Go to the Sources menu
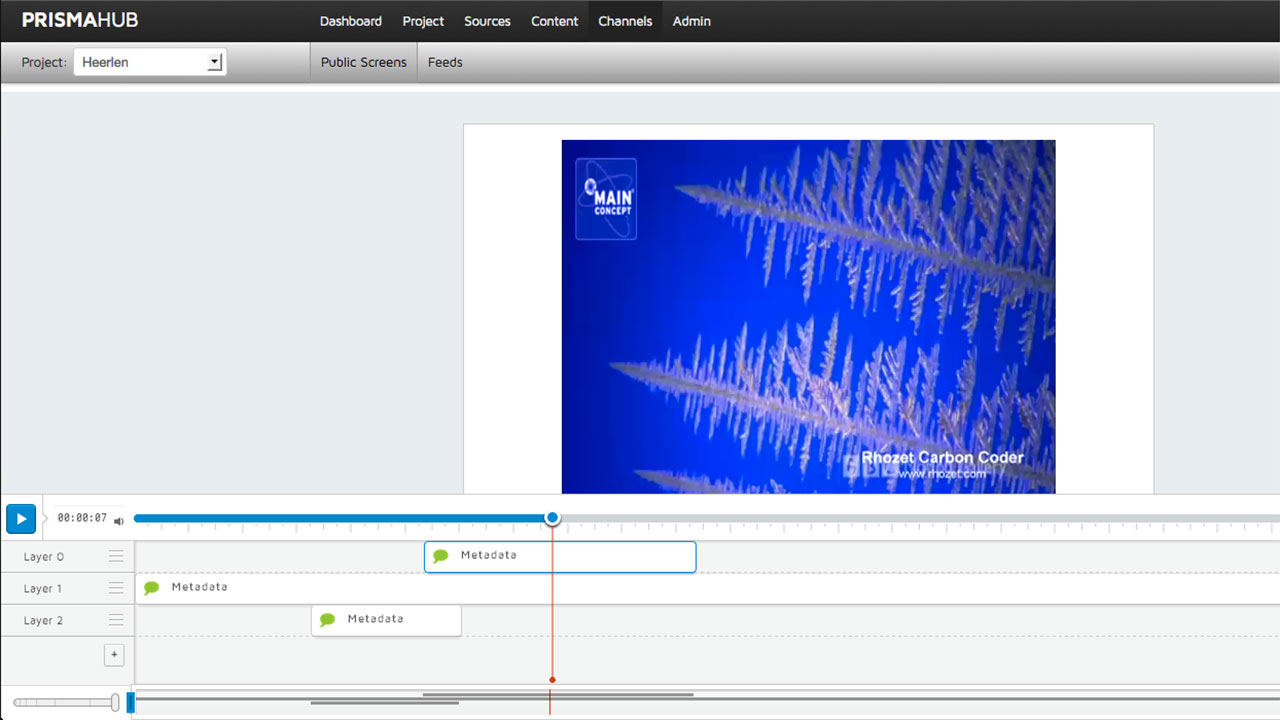Image resolution: width=1280 pixels, height=720 pixels. pos(487,21)
